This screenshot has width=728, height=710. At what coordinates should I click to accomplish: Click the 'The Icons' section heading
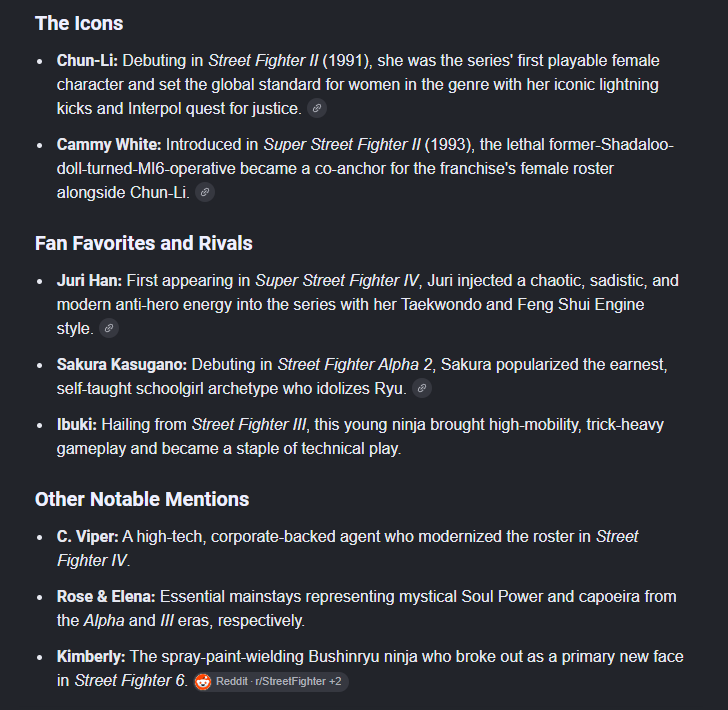click(x=79, y=24)
